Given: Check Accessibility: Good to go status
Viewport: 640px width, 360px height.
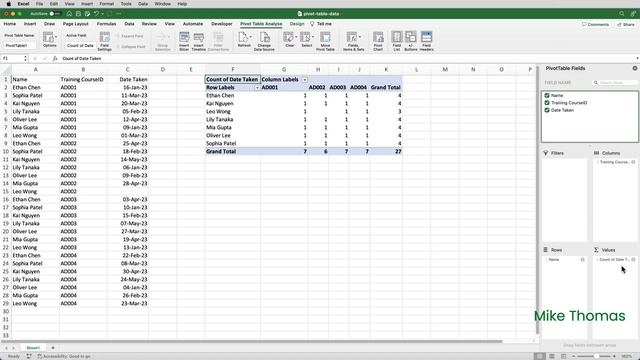Looking at the screenshot, I should [64, 356].
